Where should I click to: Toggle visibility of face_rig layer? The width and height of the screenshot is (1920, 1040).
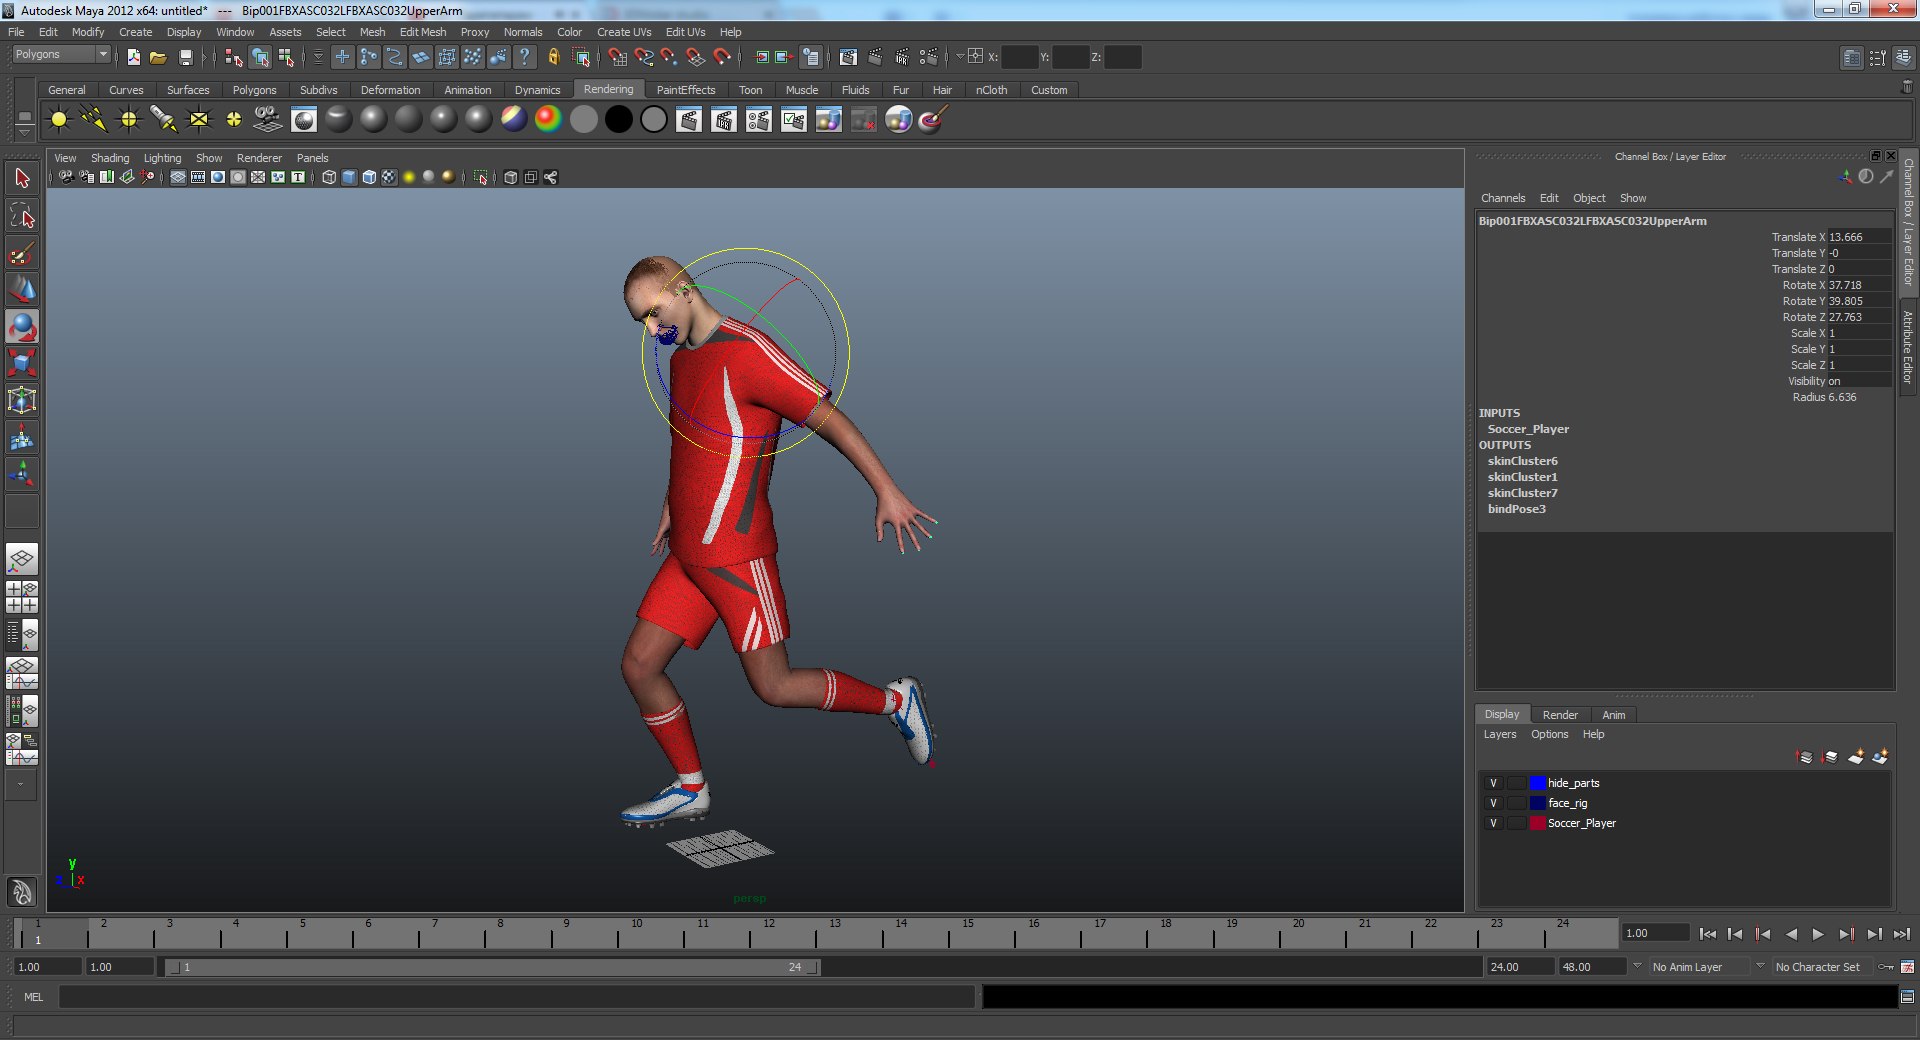1494,803
